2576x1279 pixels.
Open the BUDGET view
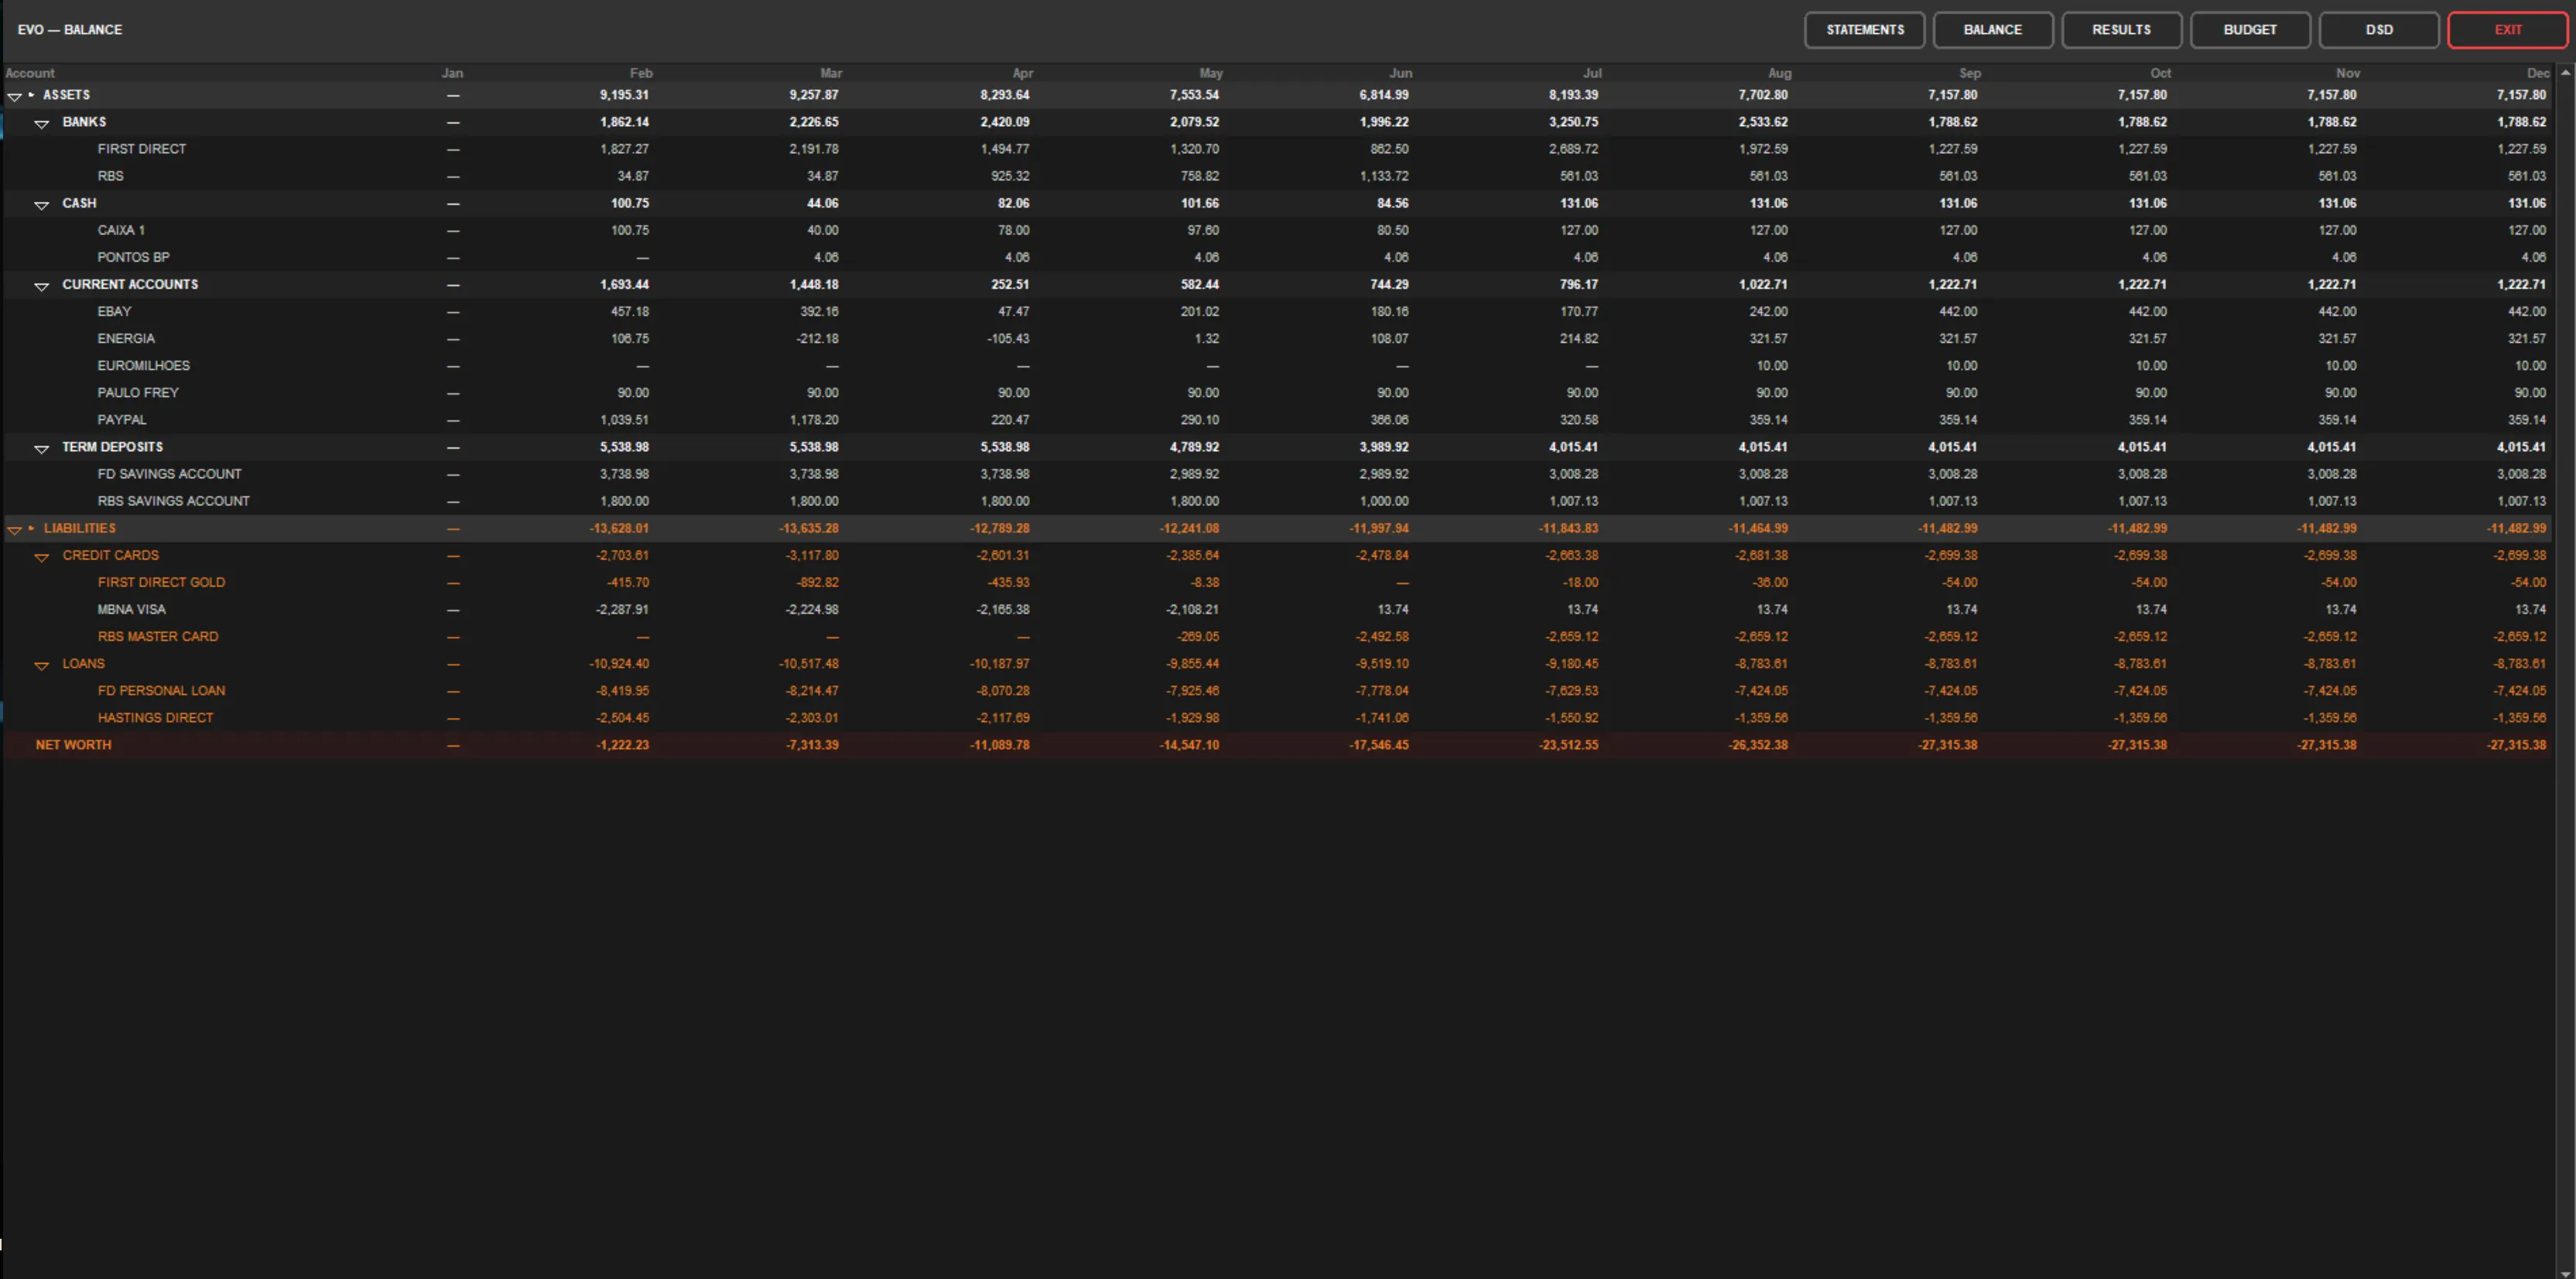tap(2250, 30)
